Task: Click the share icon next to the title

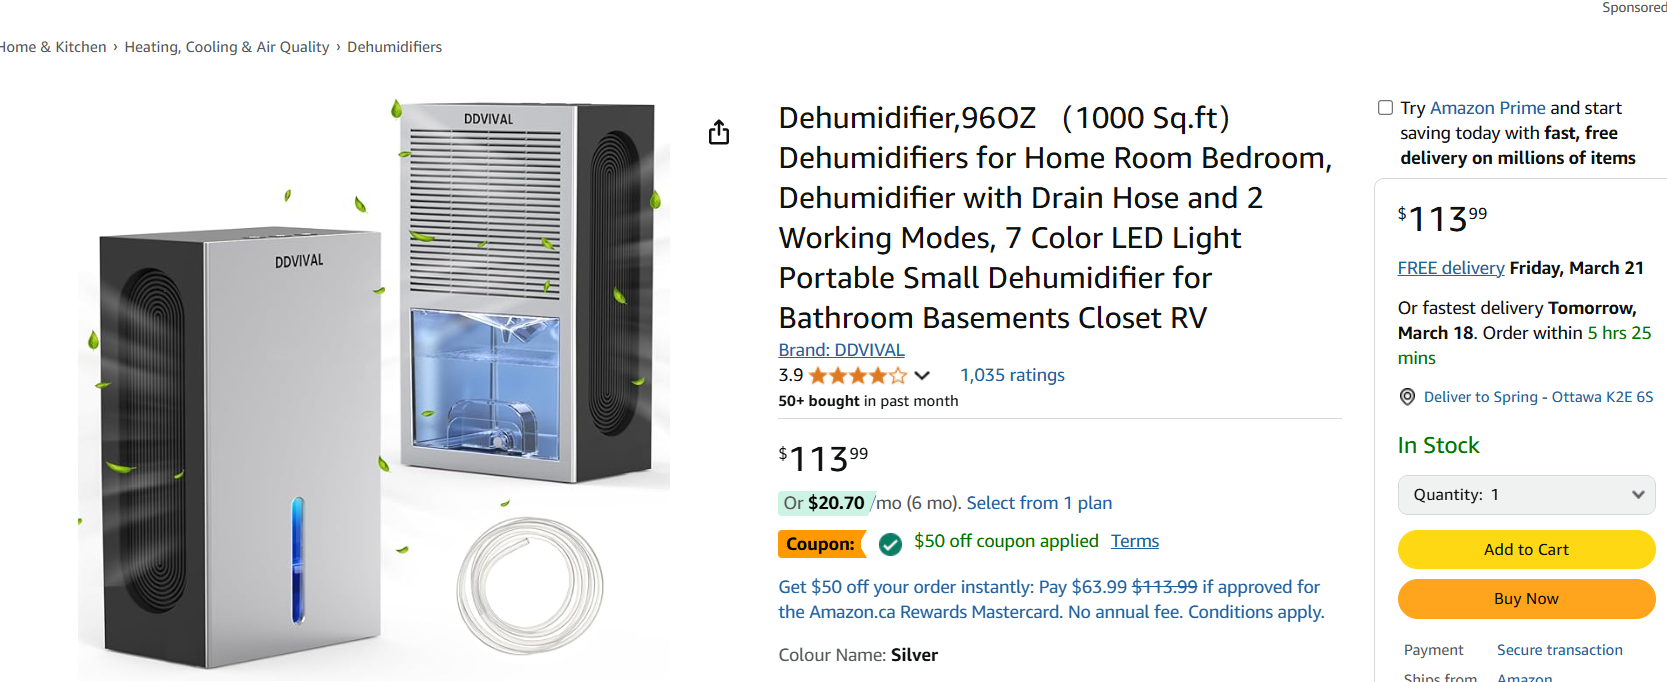Action: [x=718, y=131]
